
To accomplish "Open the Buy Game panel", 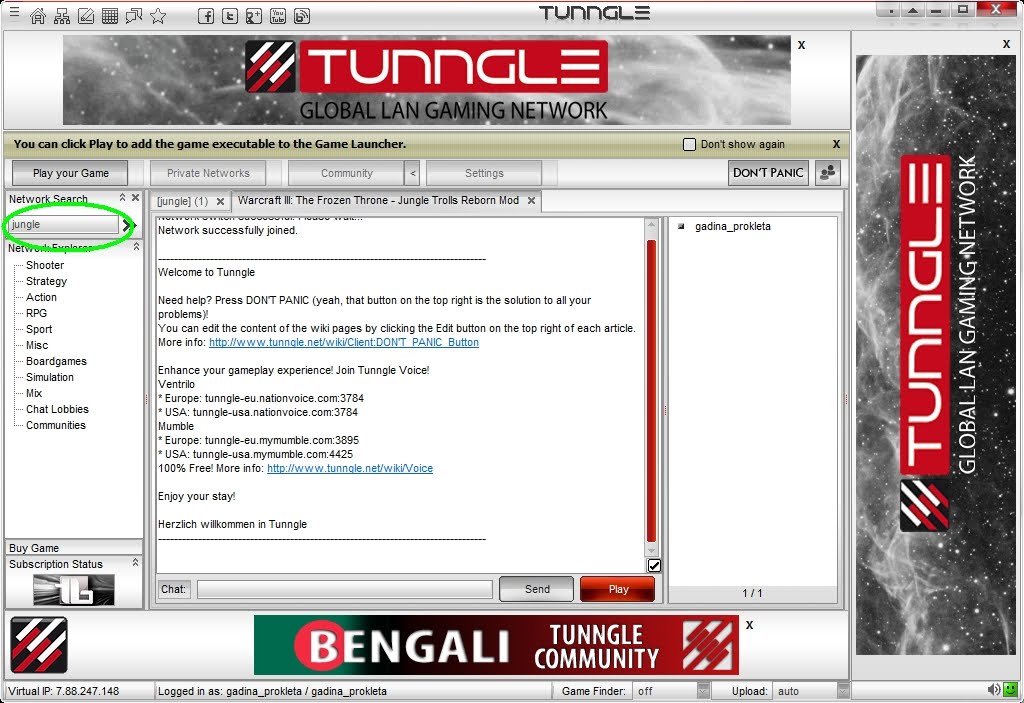I will tap(74, 548).
